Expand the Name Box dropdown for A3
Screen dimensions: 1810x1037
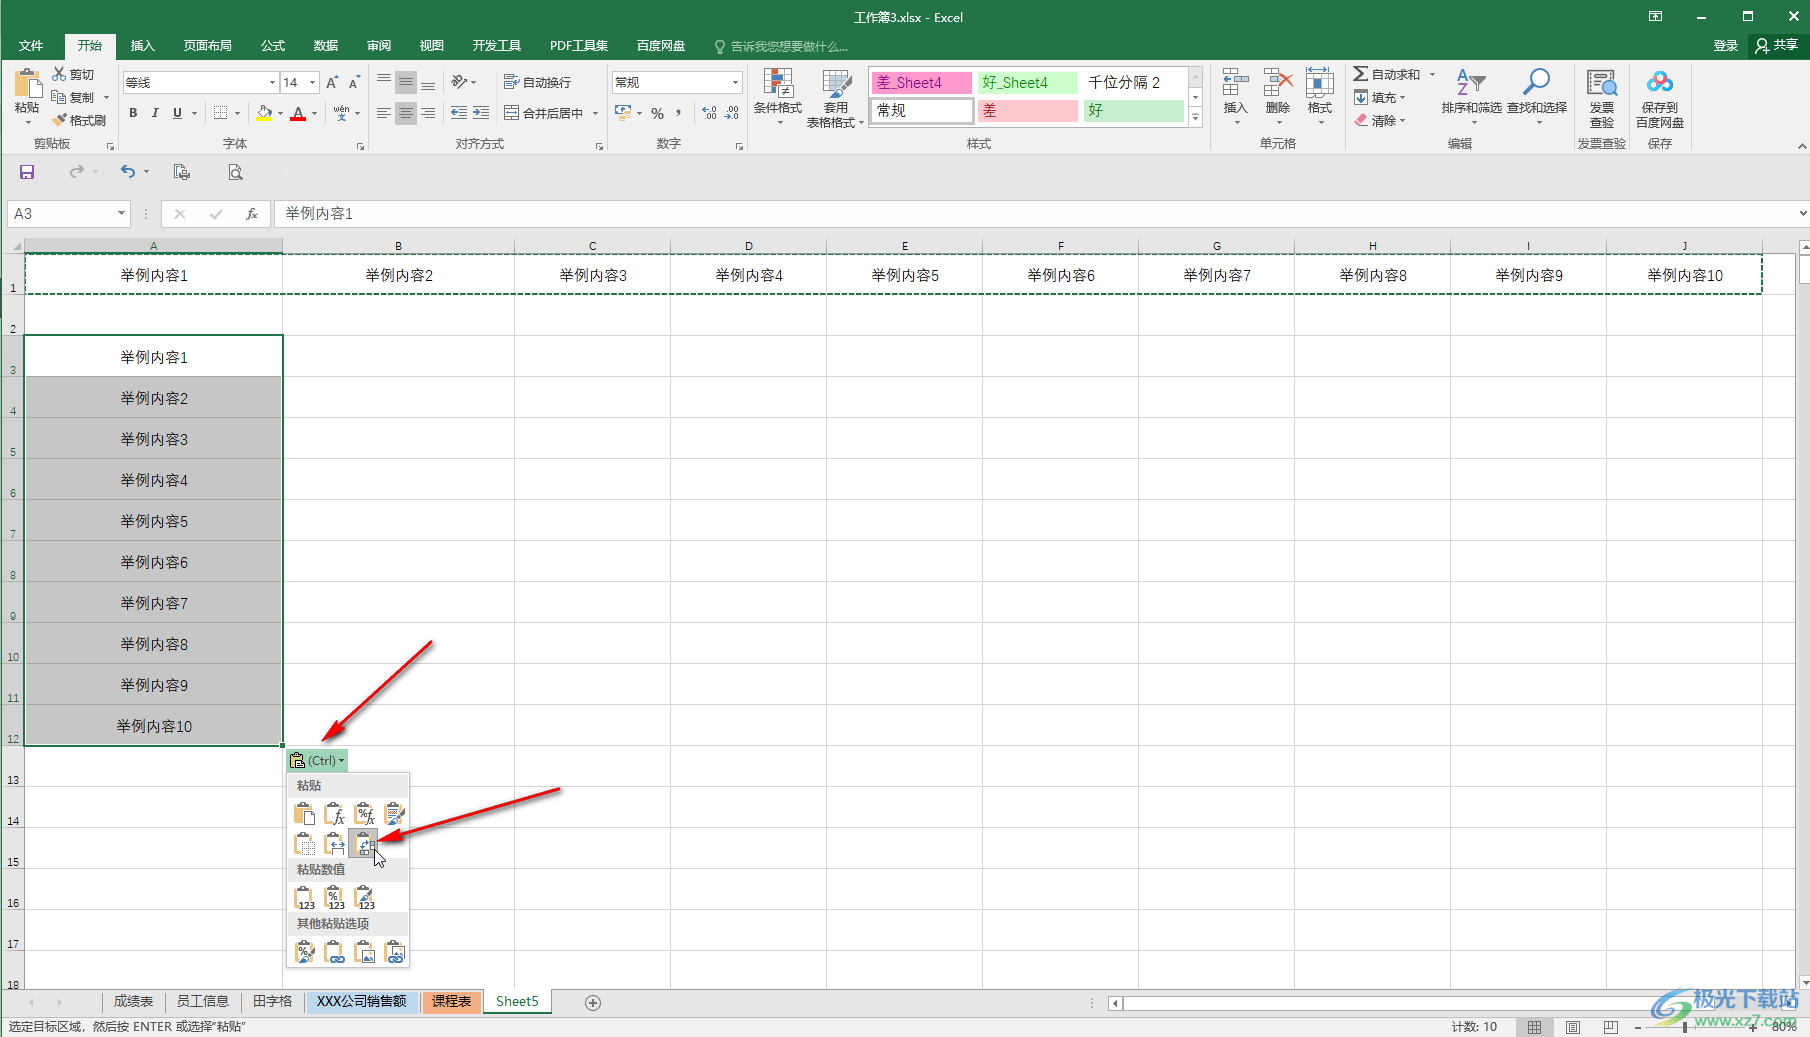click(121, 213)
